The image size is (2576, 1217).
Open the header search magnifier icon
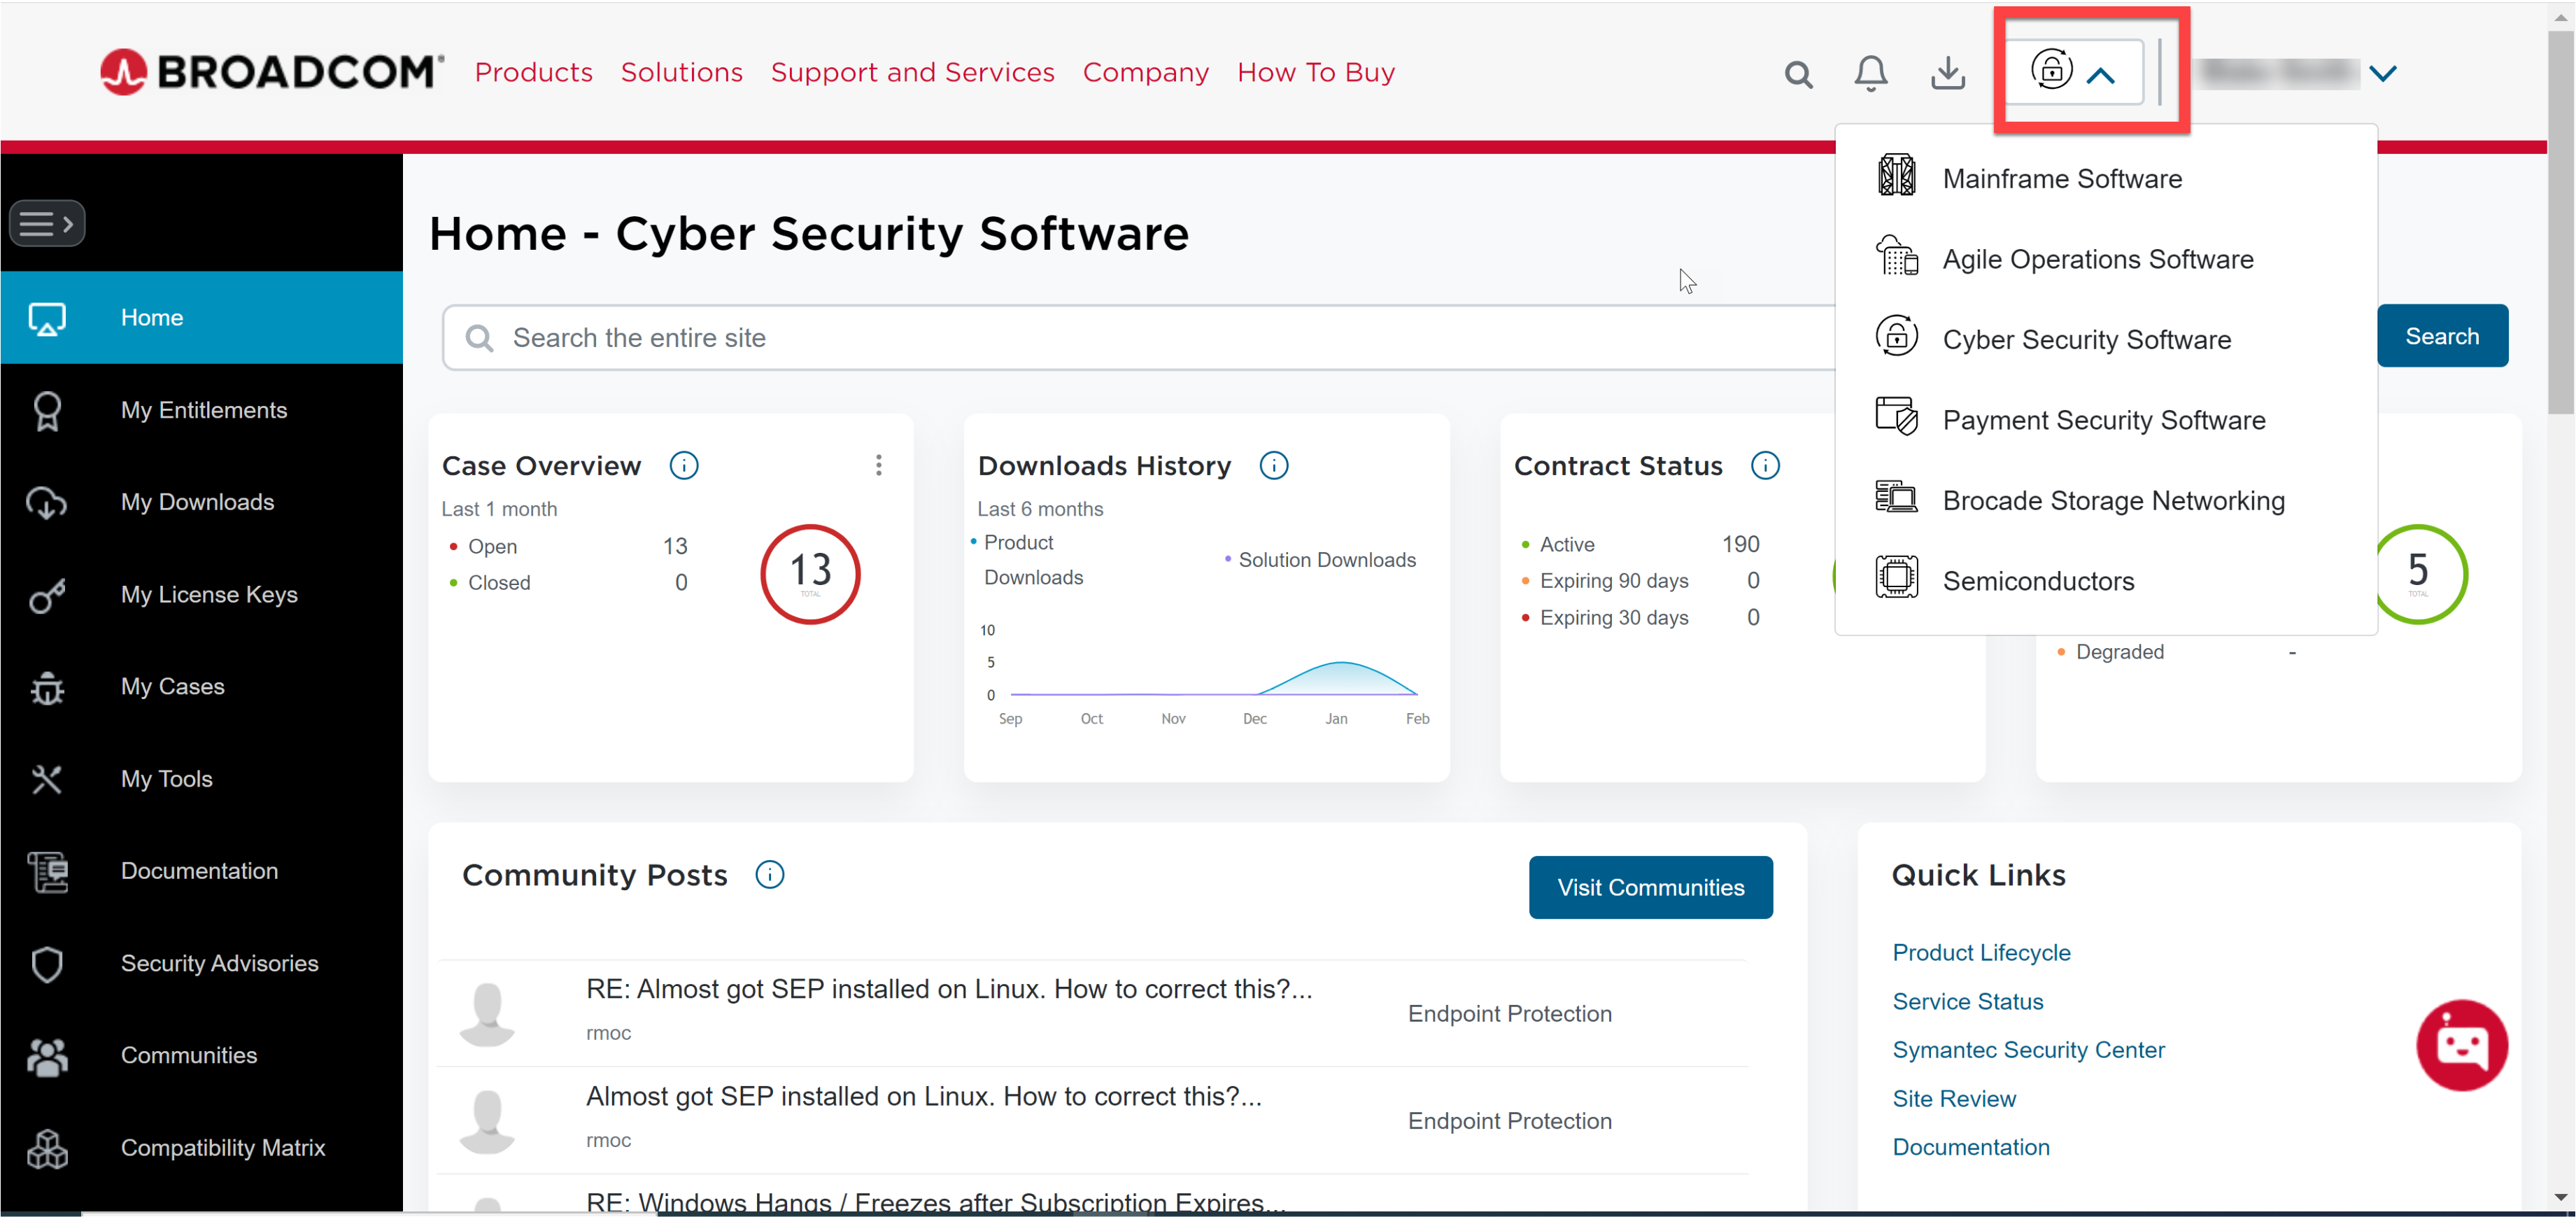pyautogui.click(x=1798, y=74)
